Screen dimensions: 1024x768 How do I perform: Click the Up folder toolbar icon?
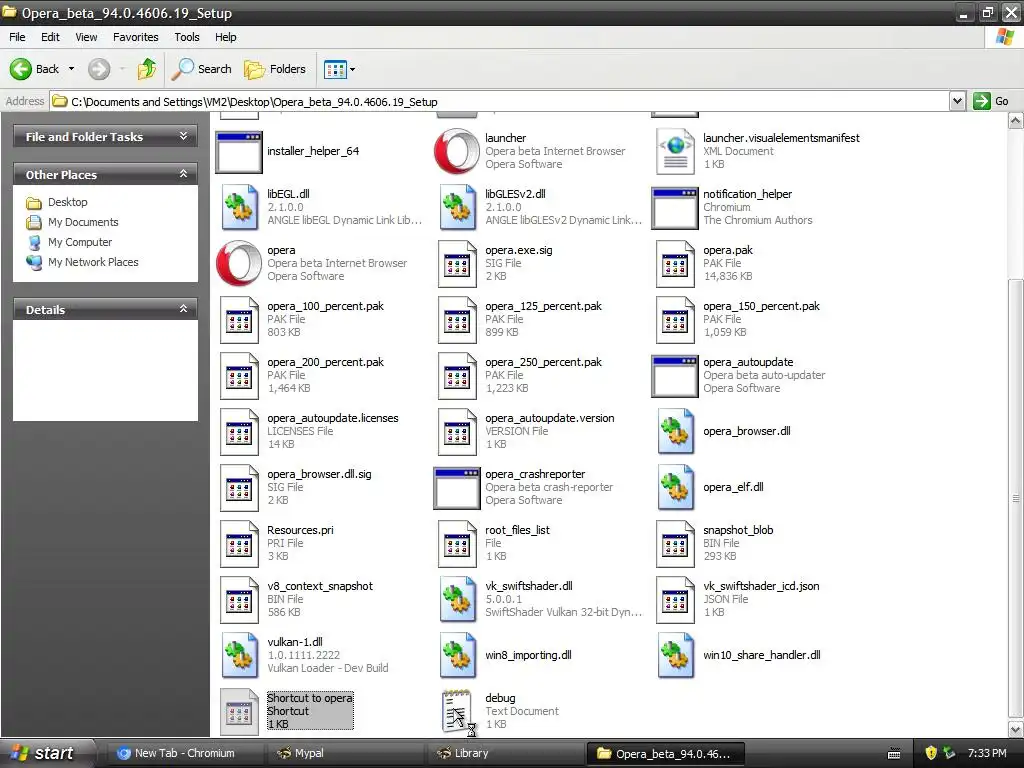coord(147,69)
